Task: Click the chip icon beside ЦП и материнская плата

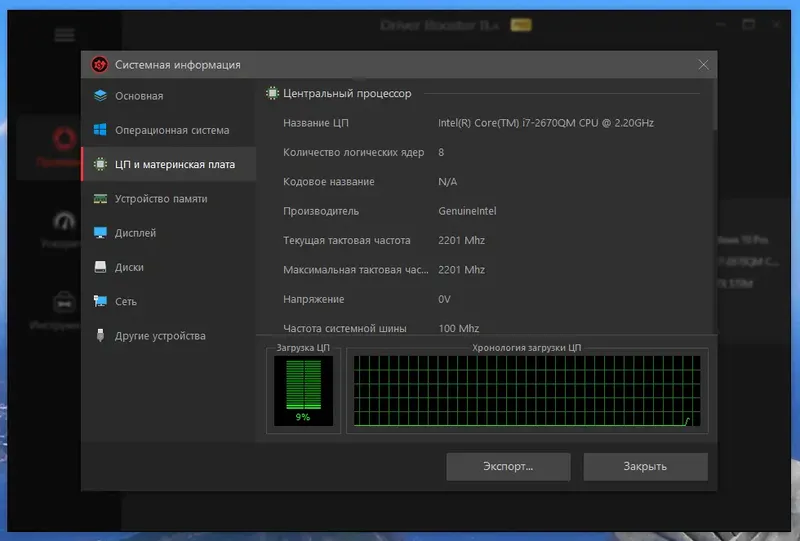Action: (101, 164)
